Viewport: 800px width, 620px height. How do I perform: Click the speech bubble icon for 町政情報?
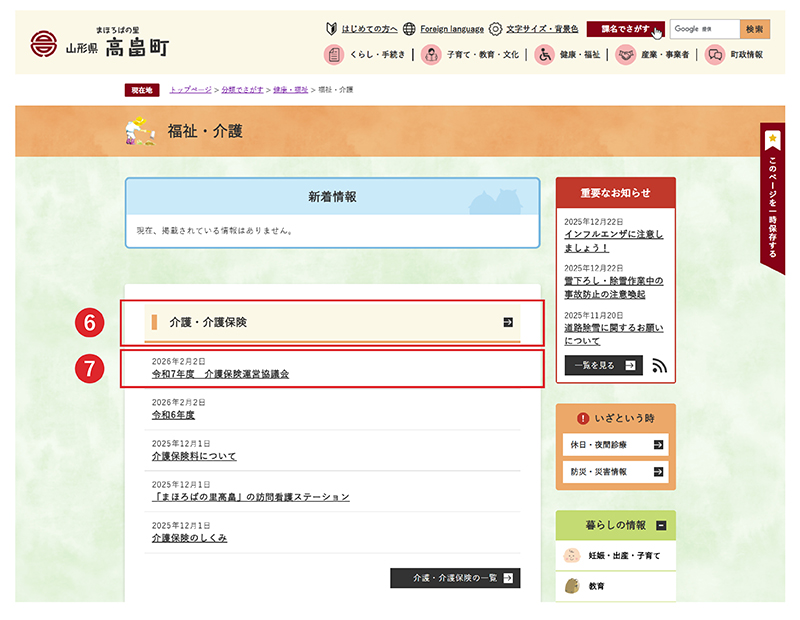tap(714, 57)
